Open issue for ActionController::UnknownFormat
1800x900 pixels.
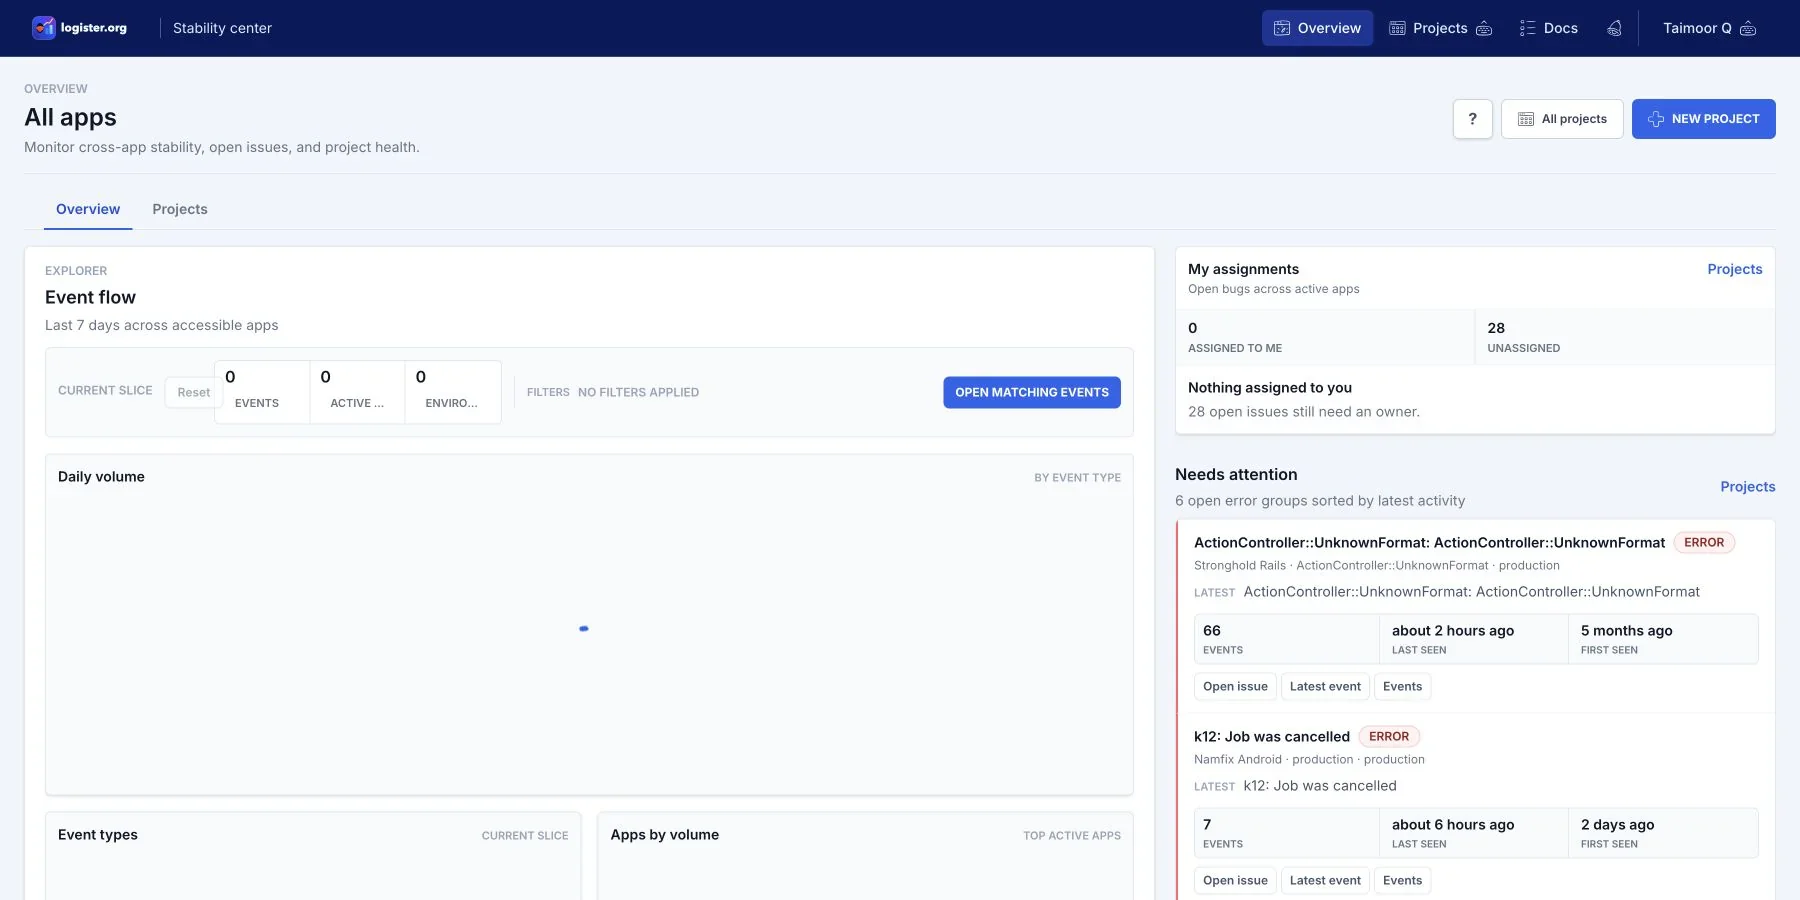[1235, 686]
